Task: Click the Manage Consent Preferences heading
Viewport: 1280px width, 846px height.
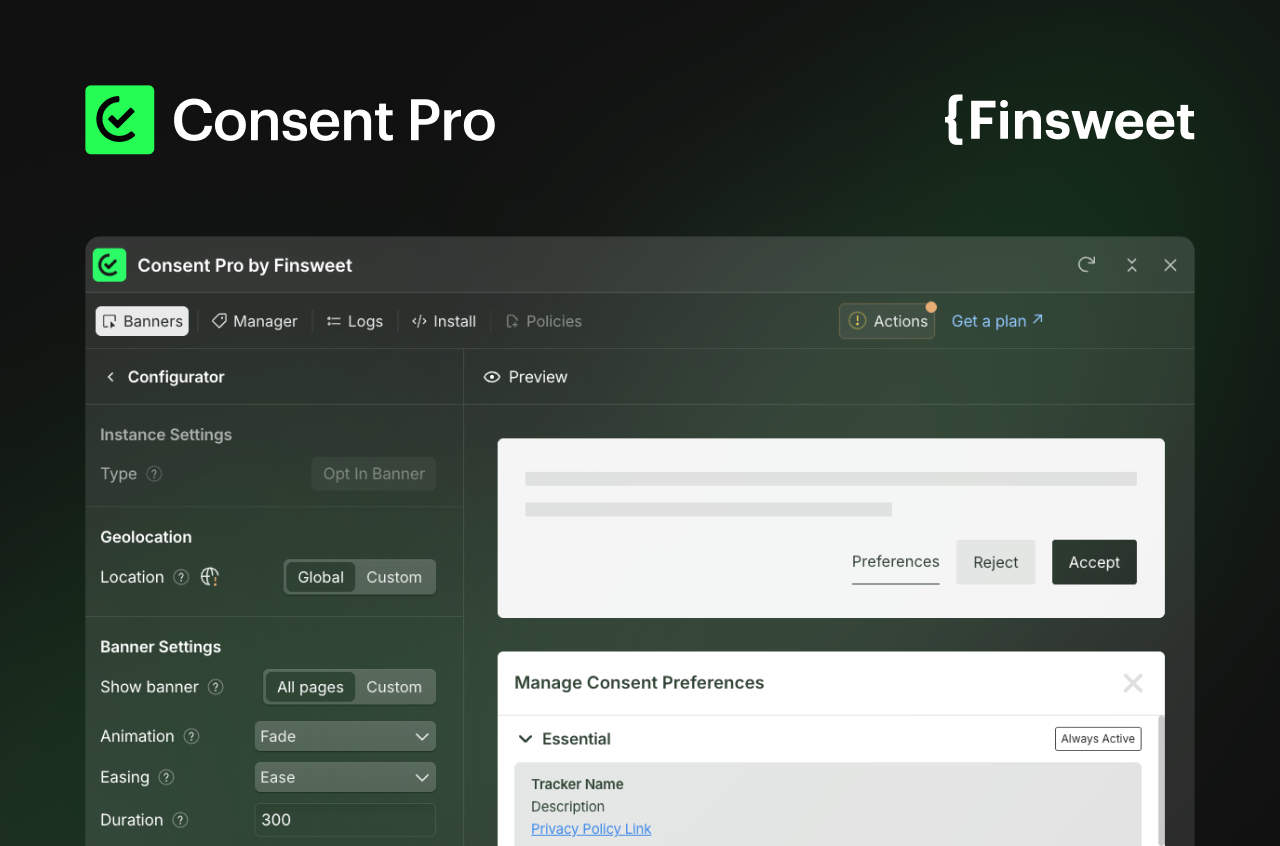Action: (639, 683)
